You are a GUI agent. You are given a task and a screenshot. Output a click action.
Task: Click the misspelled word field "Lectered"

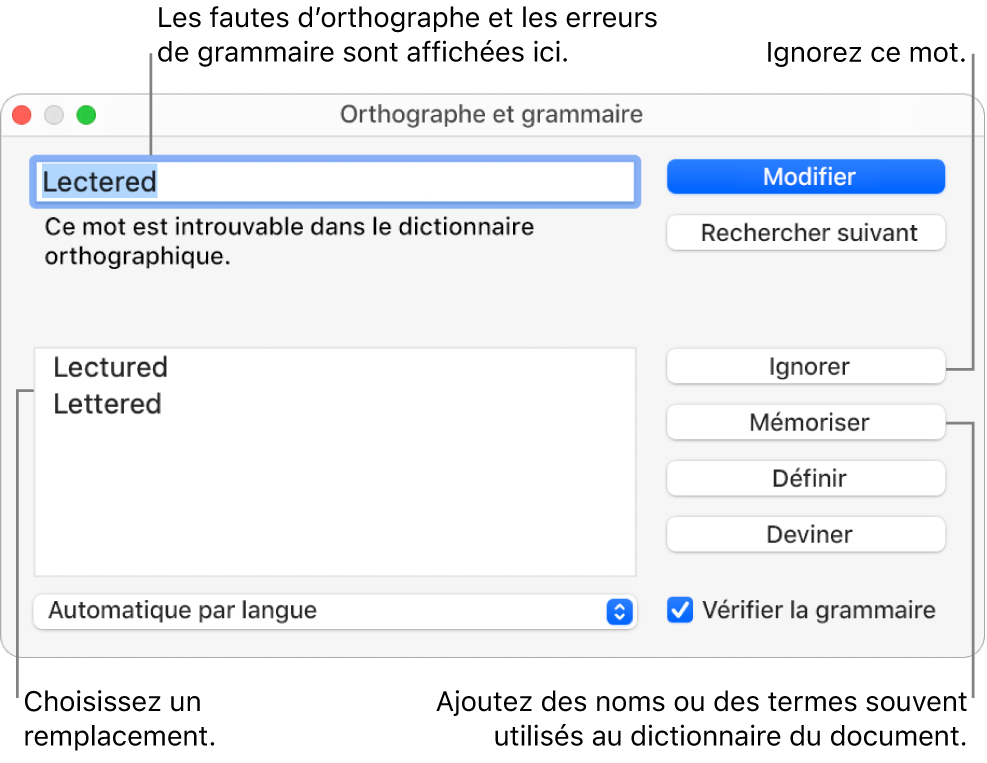(x=335, y=182)
